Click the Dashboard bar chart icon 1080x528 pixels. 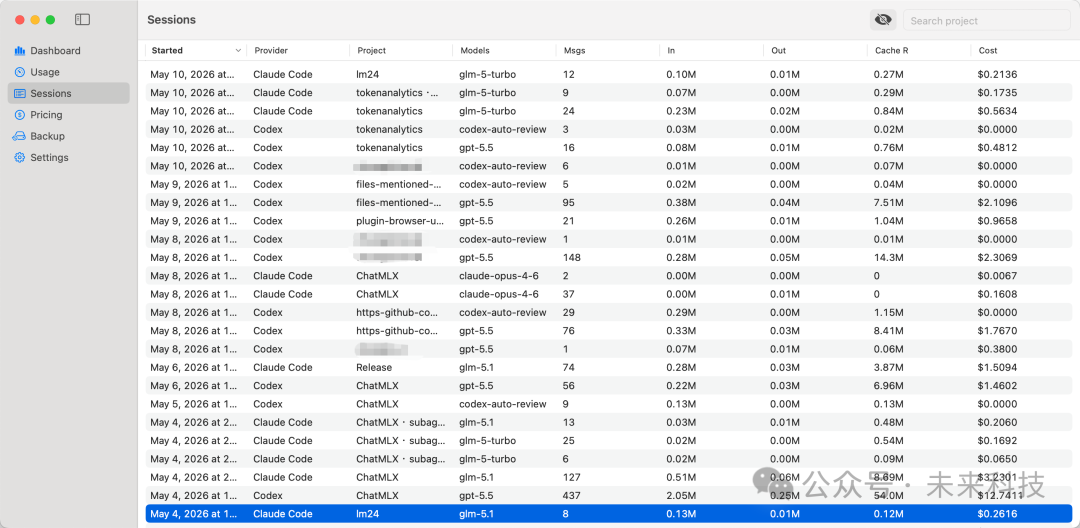tap(19, 51)
